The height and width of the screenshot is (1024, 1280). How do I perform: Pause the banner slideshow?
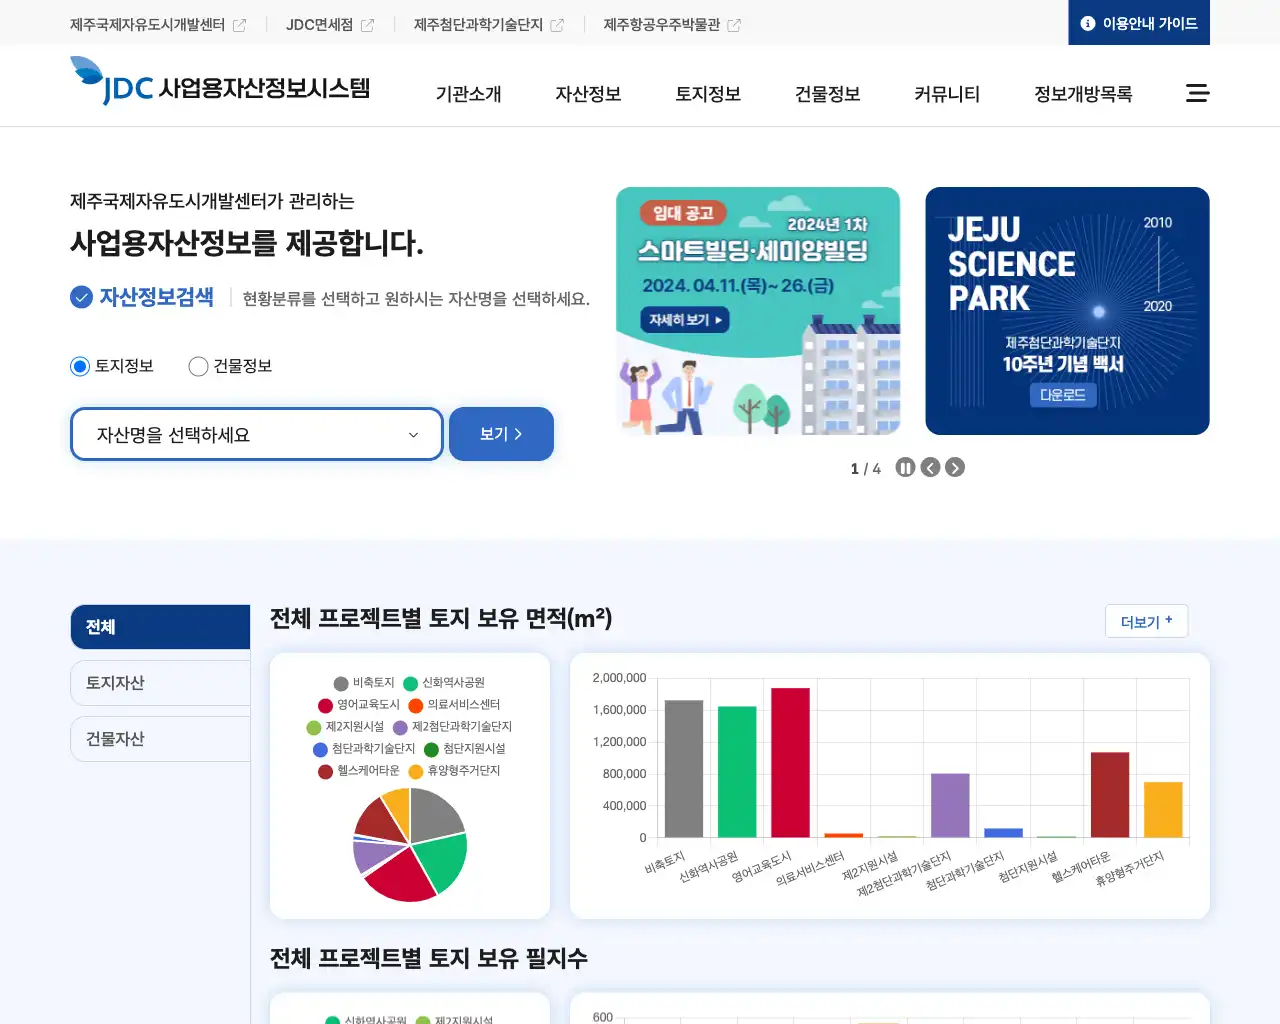905,467
